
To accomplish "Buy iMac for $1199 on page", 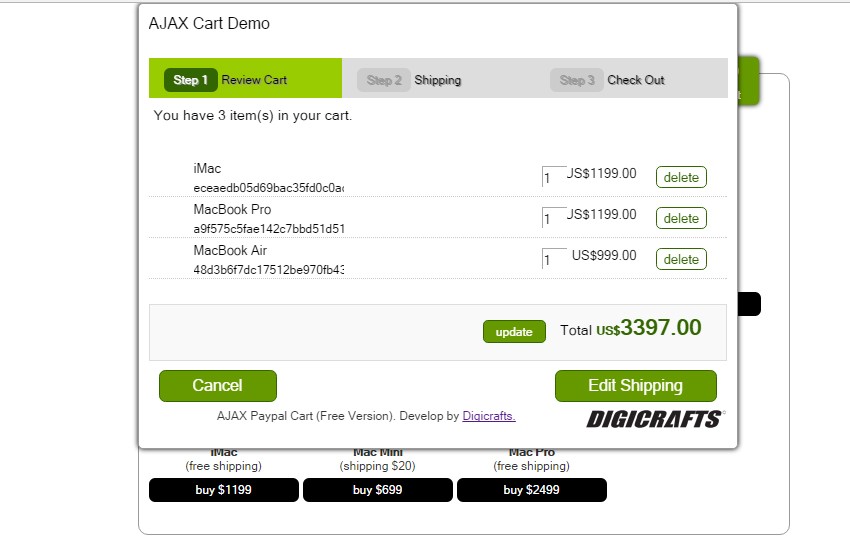I will pyautogui.click(x=223, y=490).
